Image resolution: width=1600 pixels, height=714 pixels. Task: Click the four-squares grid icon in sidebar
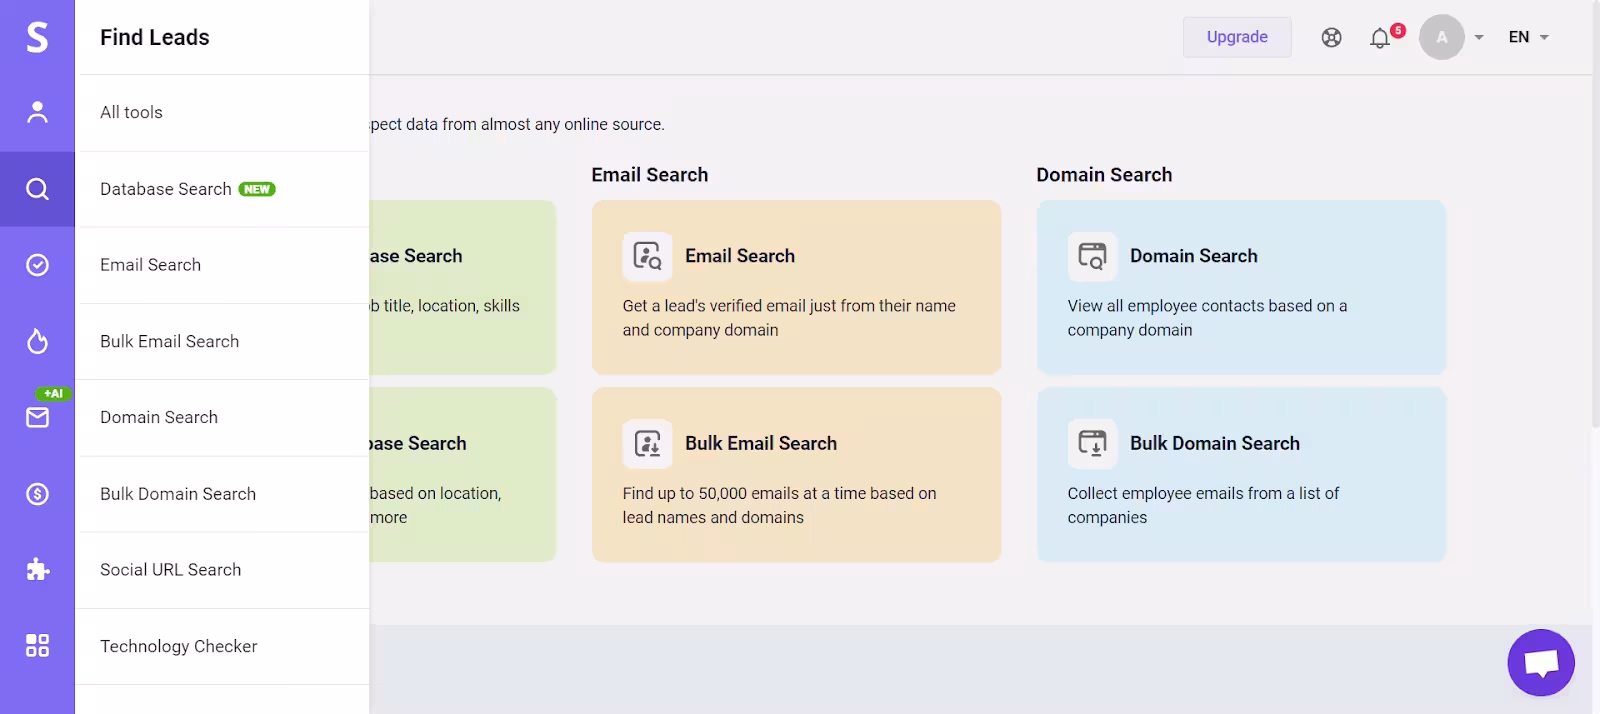[x=37, y=646]
